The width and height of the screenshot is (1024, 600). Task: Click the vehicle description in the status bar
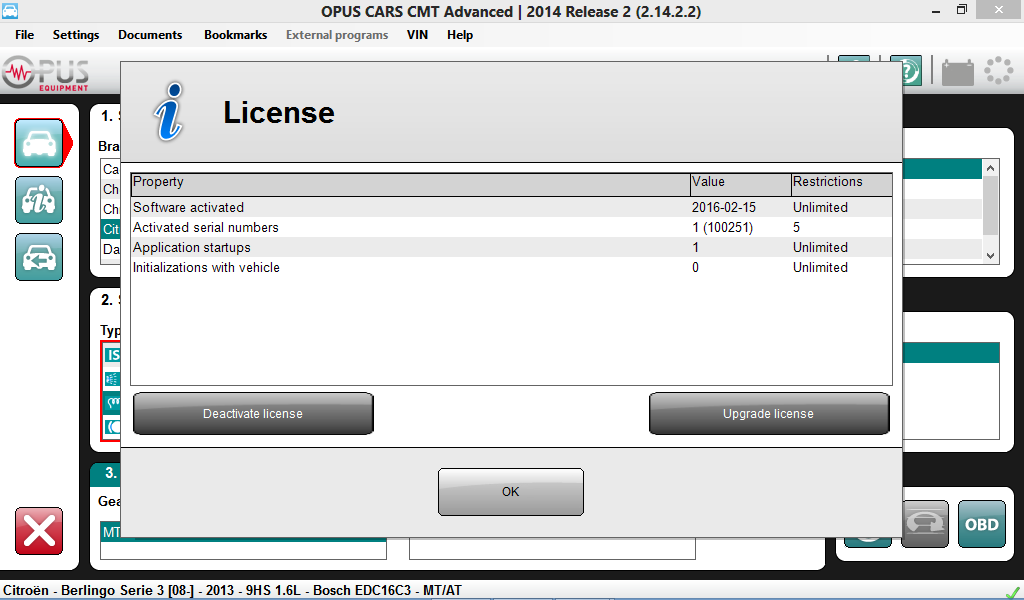[232, 590]
